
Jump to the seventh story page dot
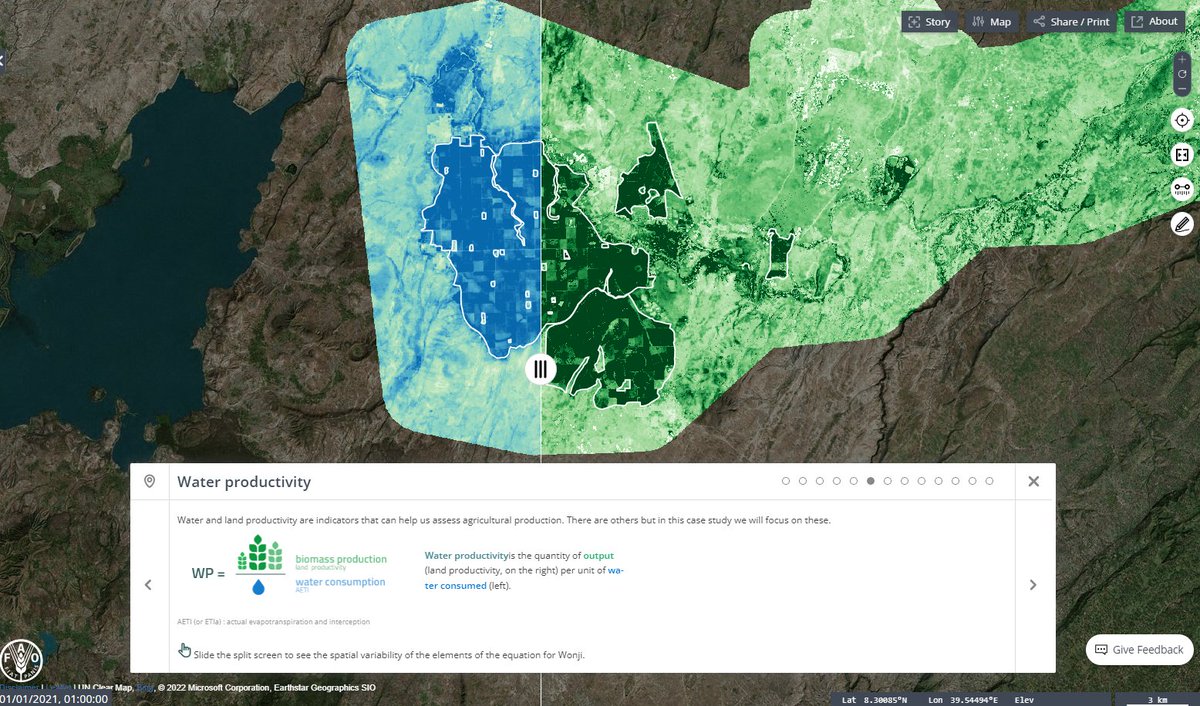888,481
